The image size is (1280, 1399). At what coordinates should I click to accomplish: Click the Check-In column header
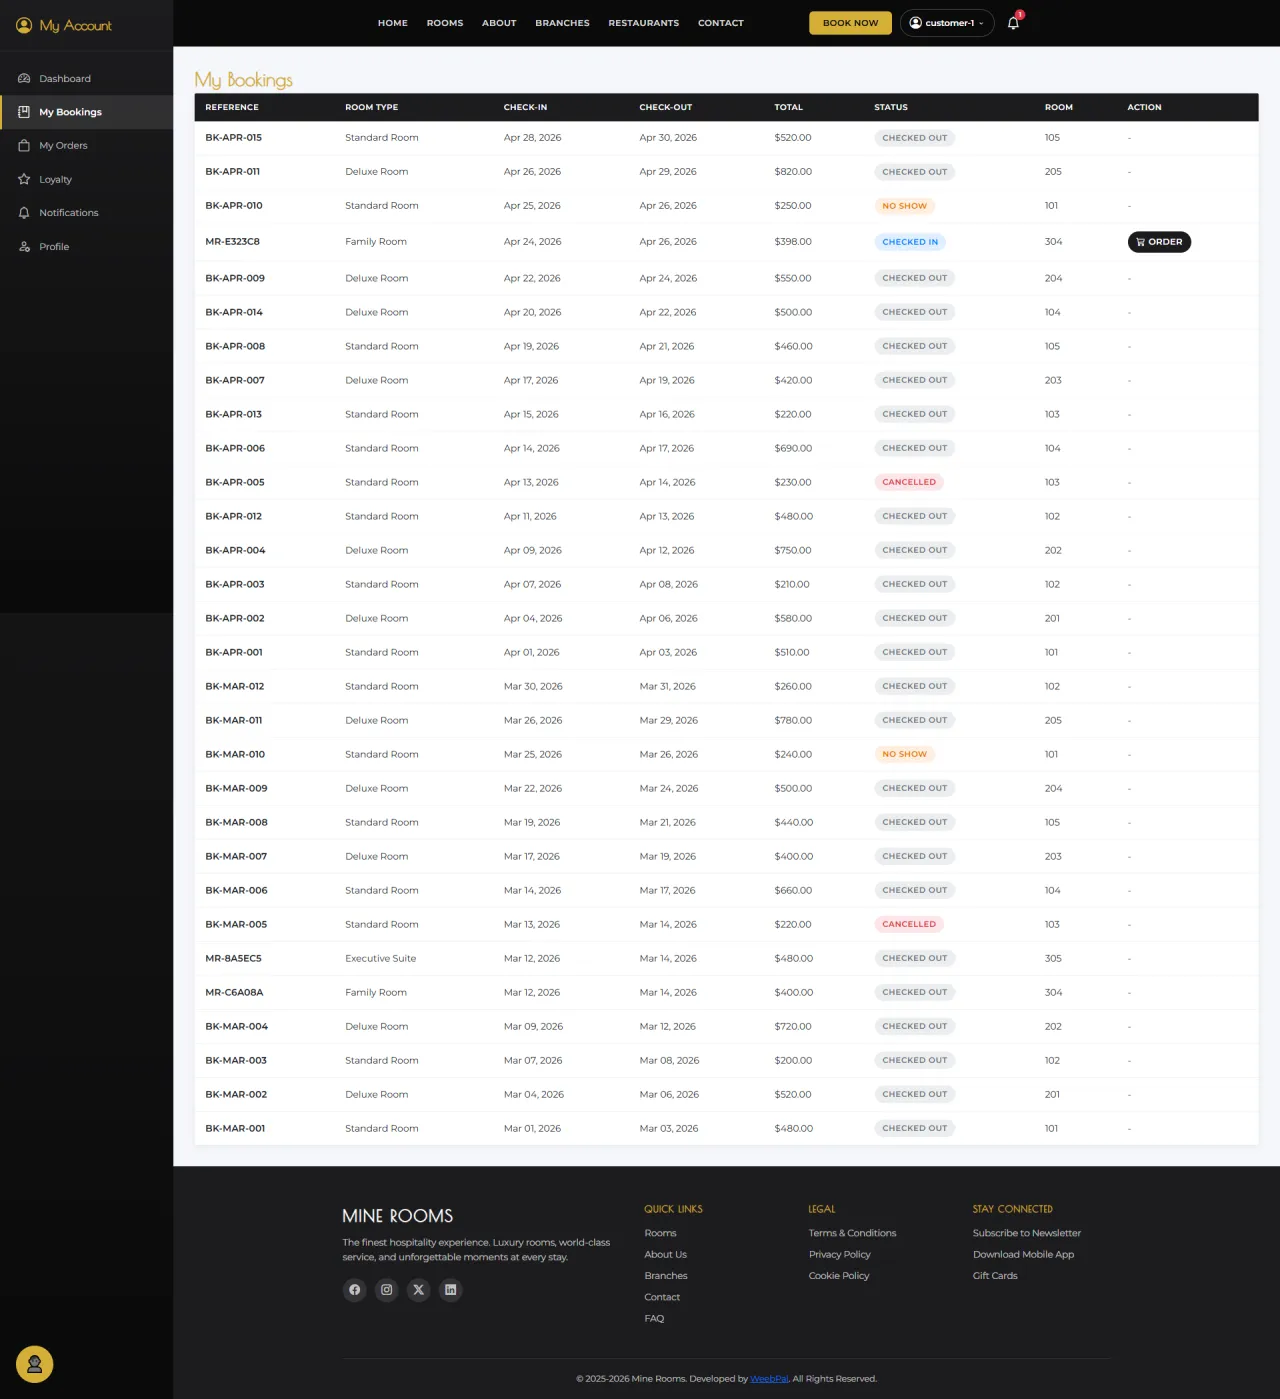click(525, 107)
